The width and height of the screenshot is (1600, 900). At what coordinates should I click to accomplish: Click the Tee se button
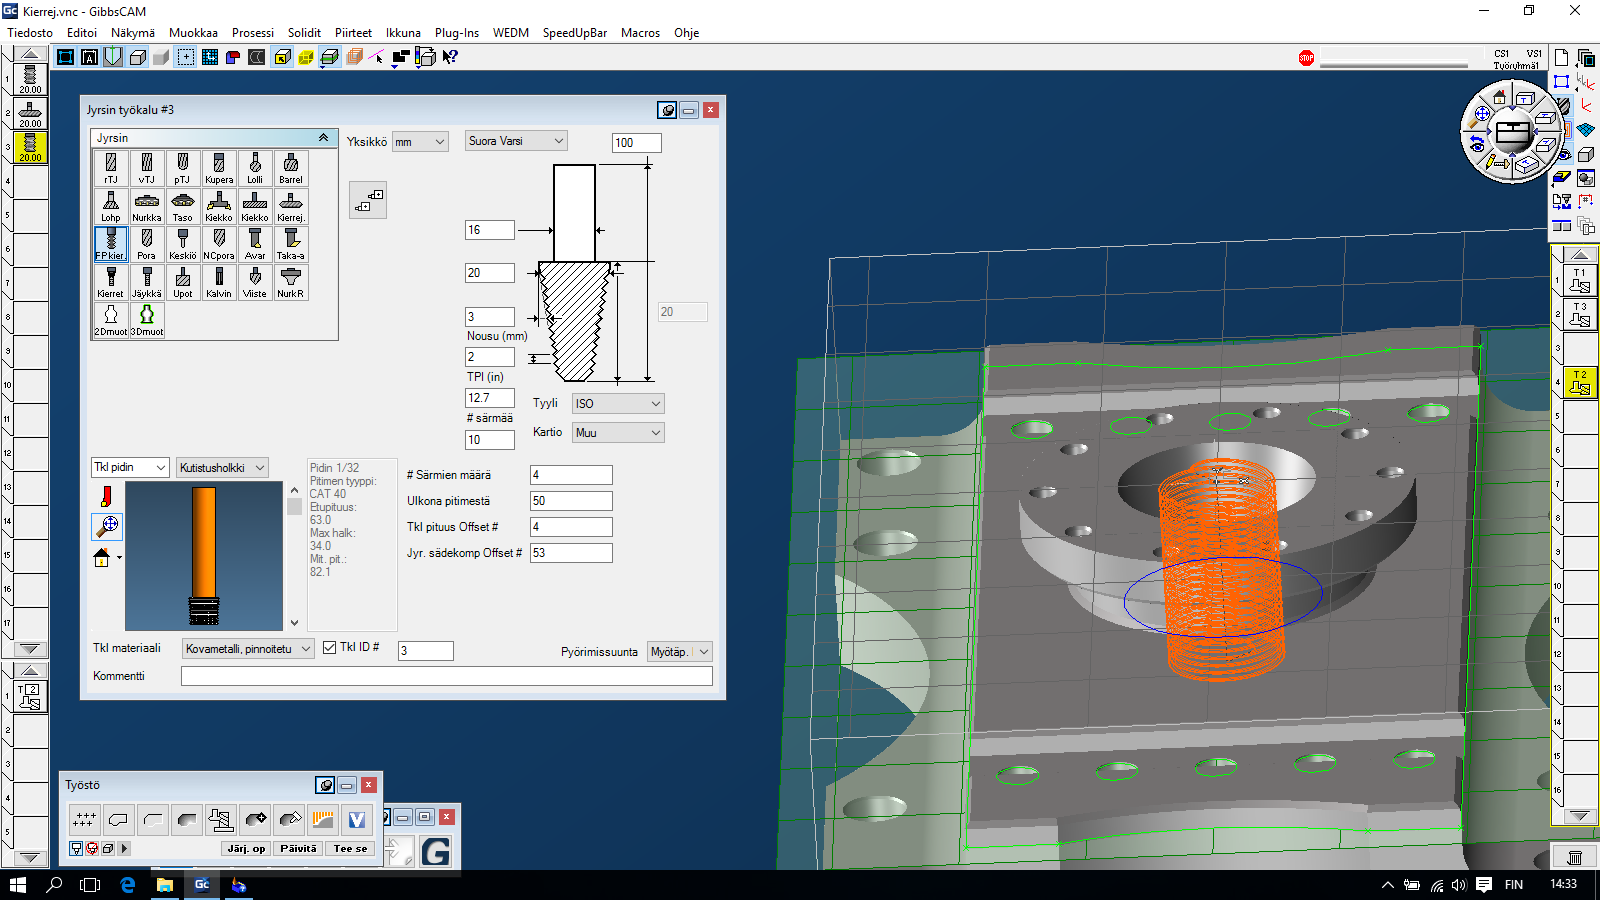coord(350,848)
